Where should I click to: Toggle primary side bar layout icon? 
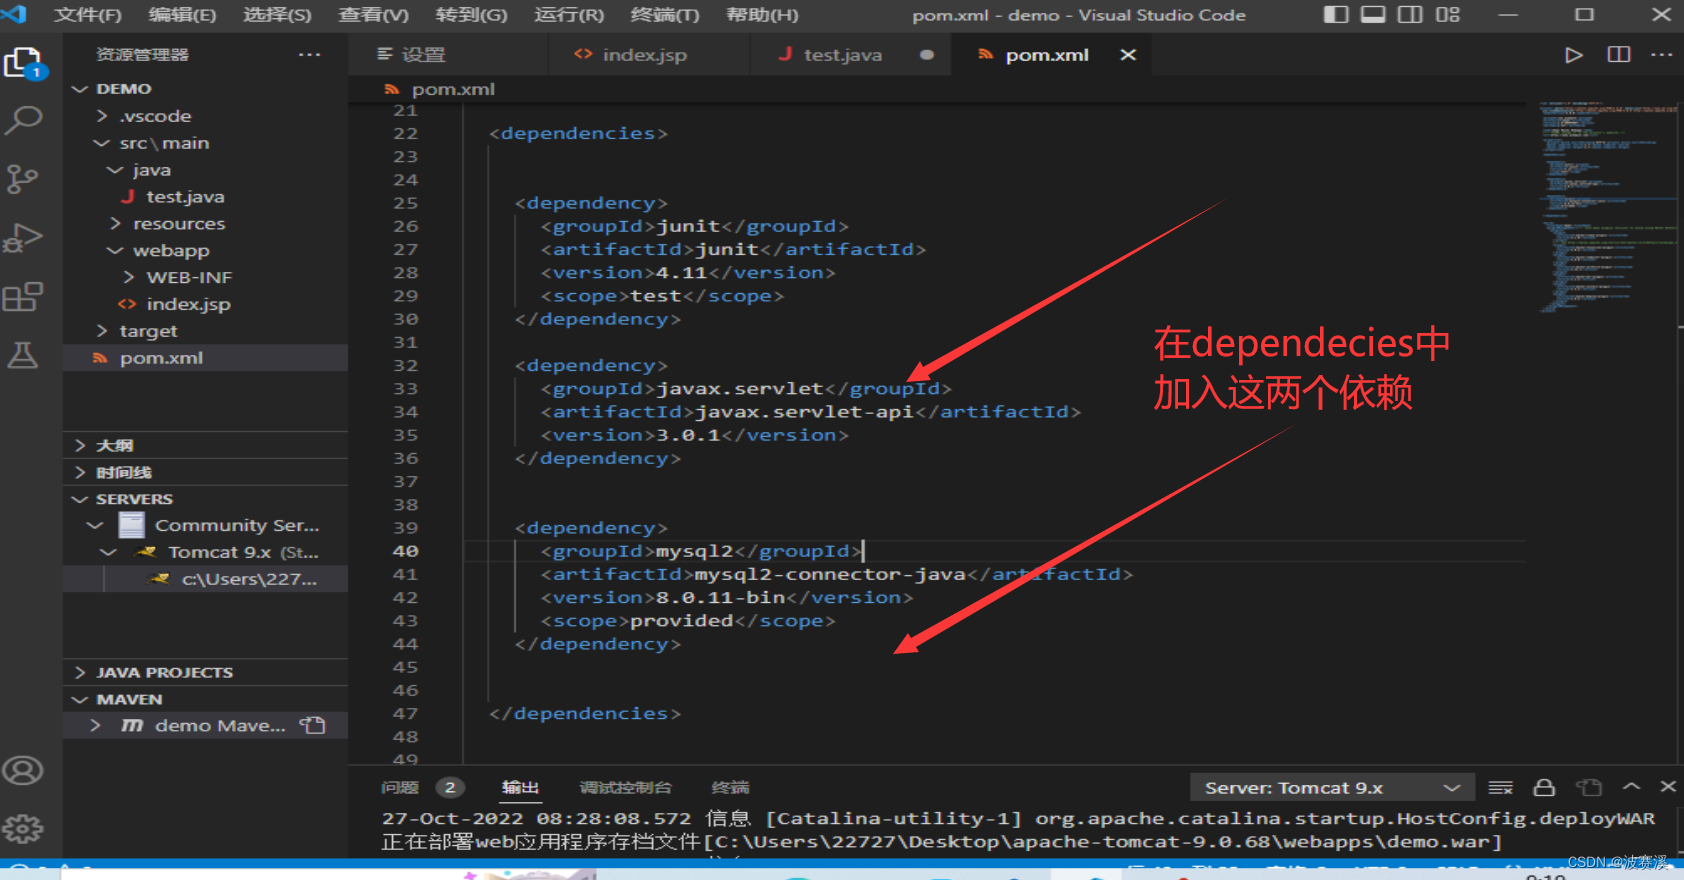click(1335, 14)
